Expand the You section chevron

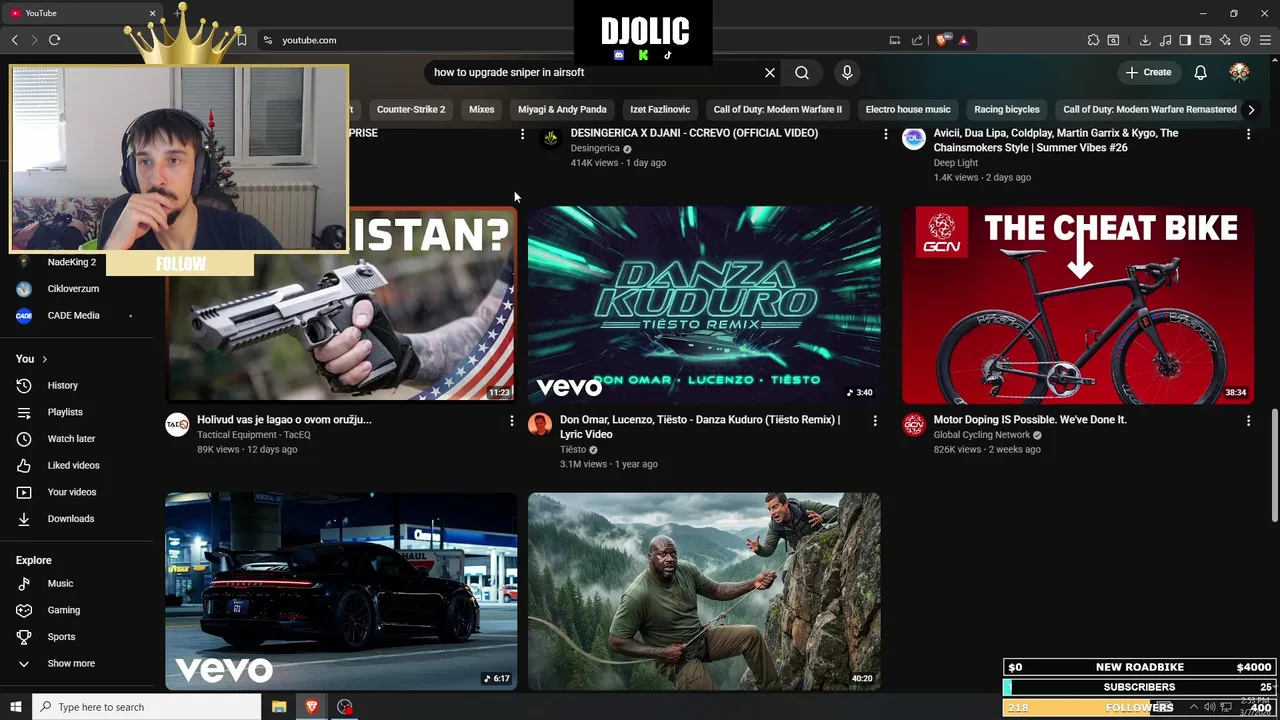44,359
